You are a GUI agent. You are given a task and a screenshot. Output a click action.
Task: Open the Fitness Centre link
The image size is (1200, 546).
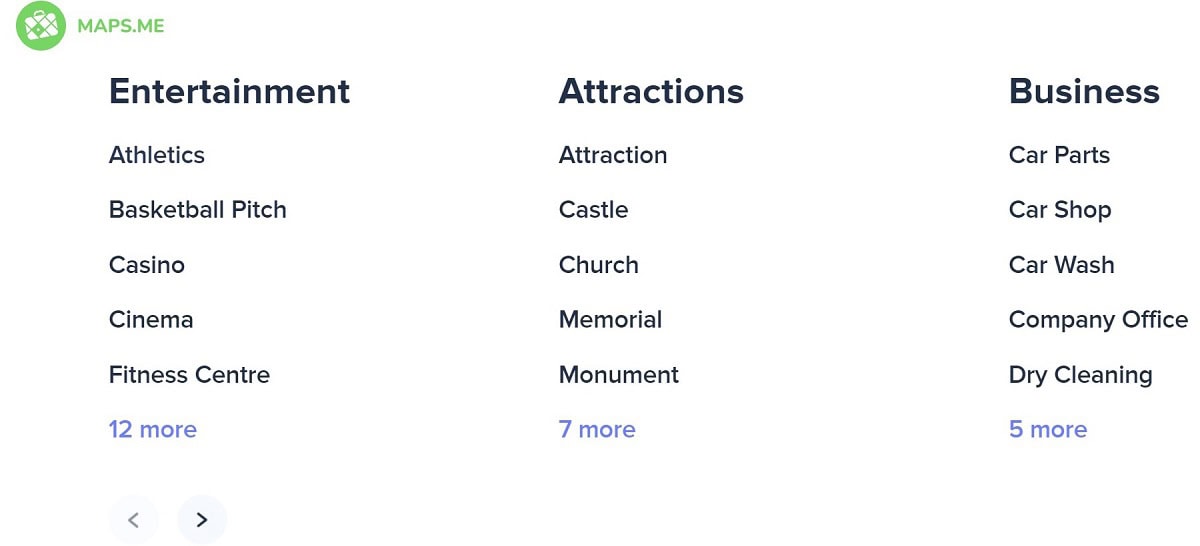190,375
